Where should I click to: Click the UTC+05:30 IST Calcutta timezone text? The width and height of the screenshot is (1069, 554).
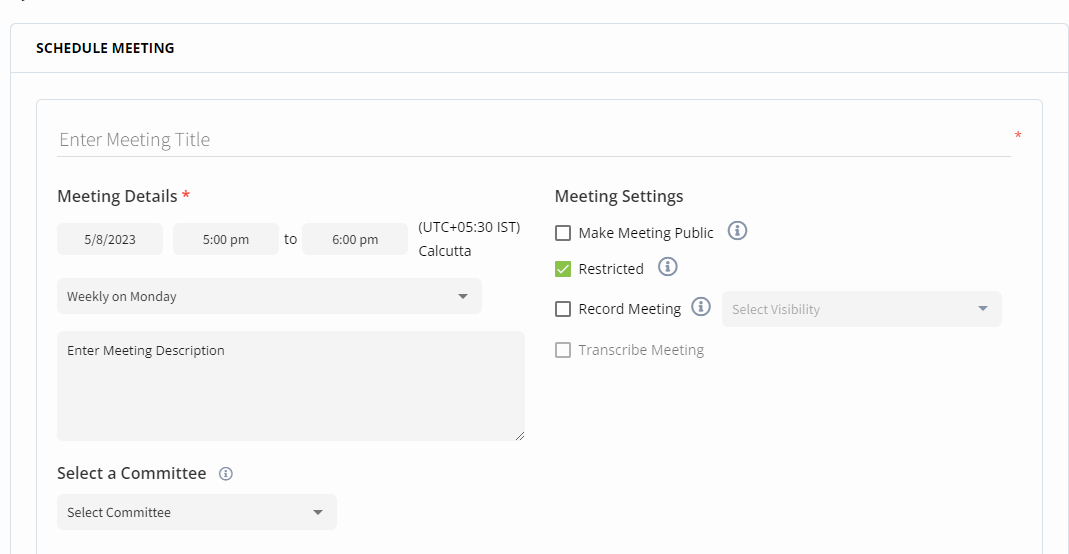click(x=469, y=239)
